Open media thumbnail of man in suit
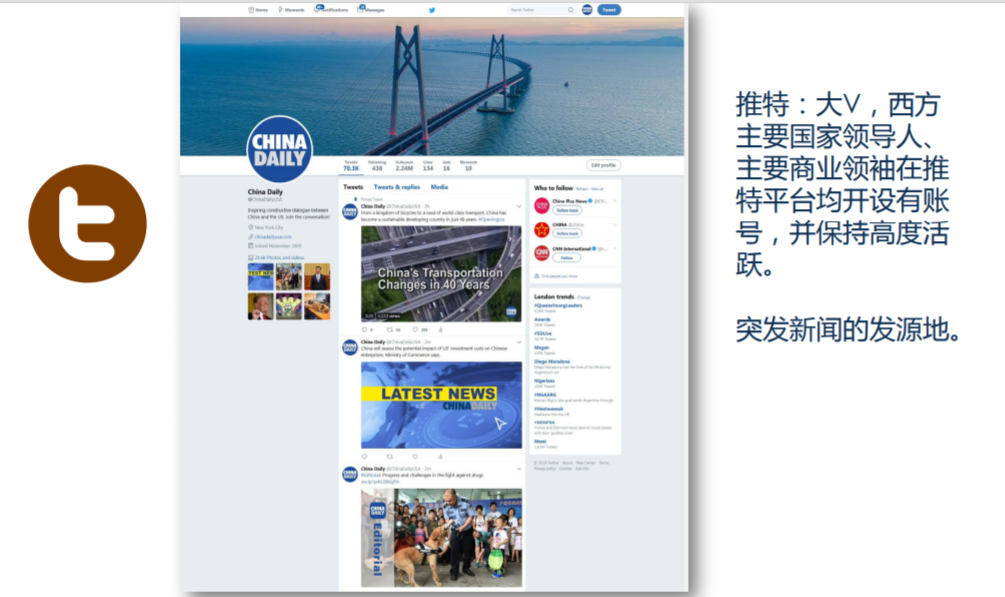Viewport: 1005px width, 597px height. (317, 276)
